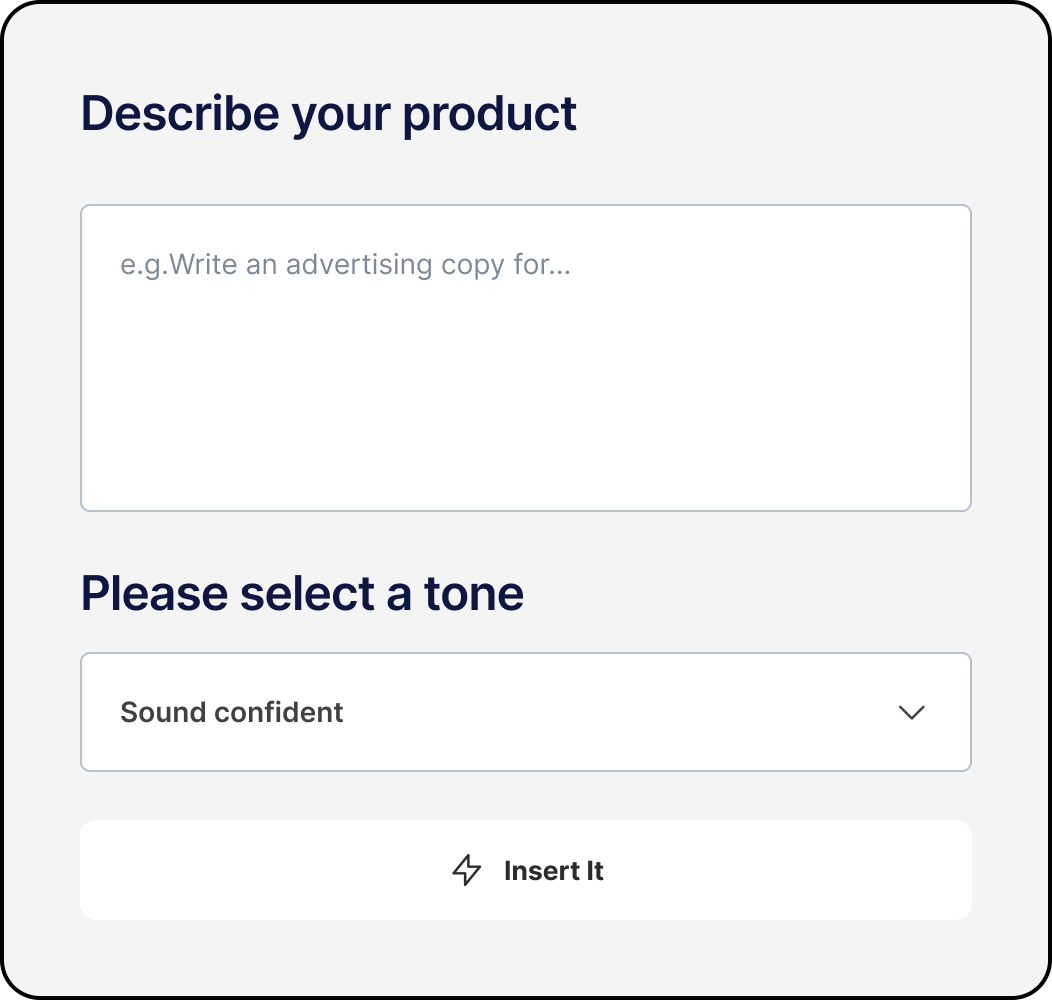Click the 'e.g.Write an advertising copy' placeholder
This screenshot has width=1052, height=1000.
pos(345,266)
